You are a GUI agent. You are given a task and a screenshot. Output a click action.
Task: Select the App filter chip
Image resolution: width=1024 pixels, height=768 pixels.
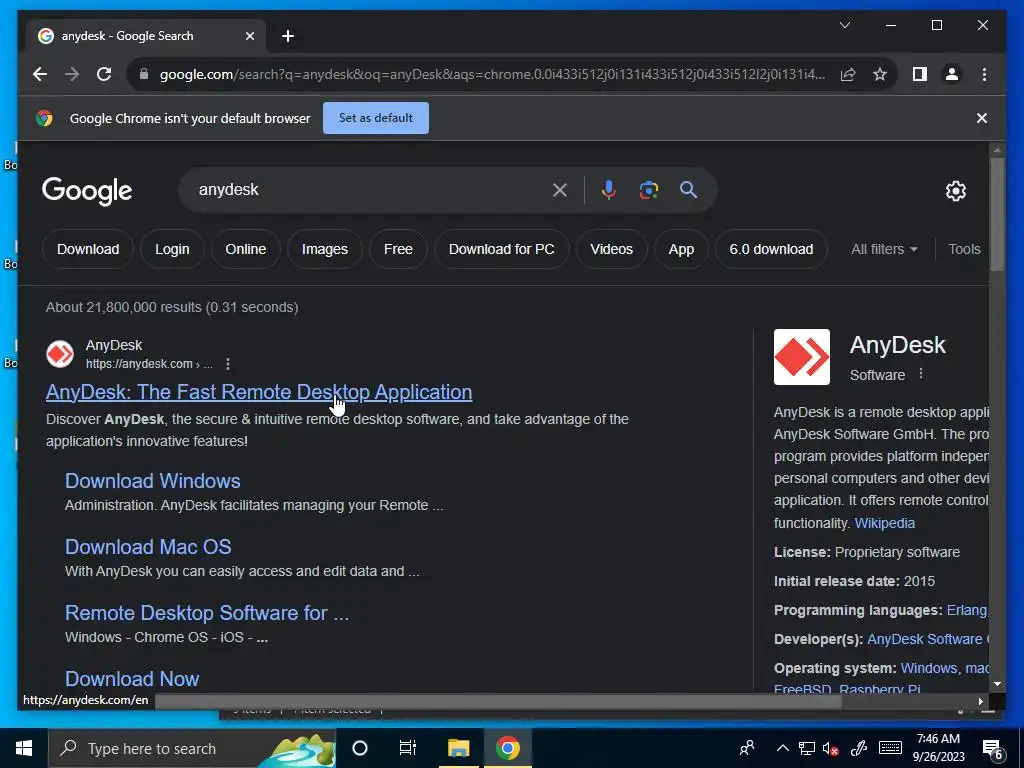[681, 249]
